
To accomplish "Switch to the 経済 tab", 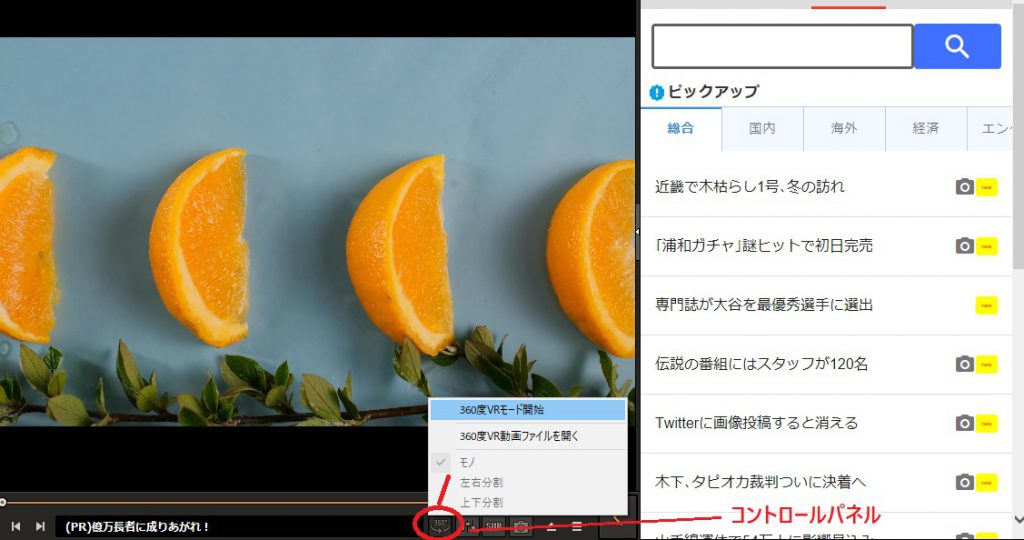I will tap(925, 129).
